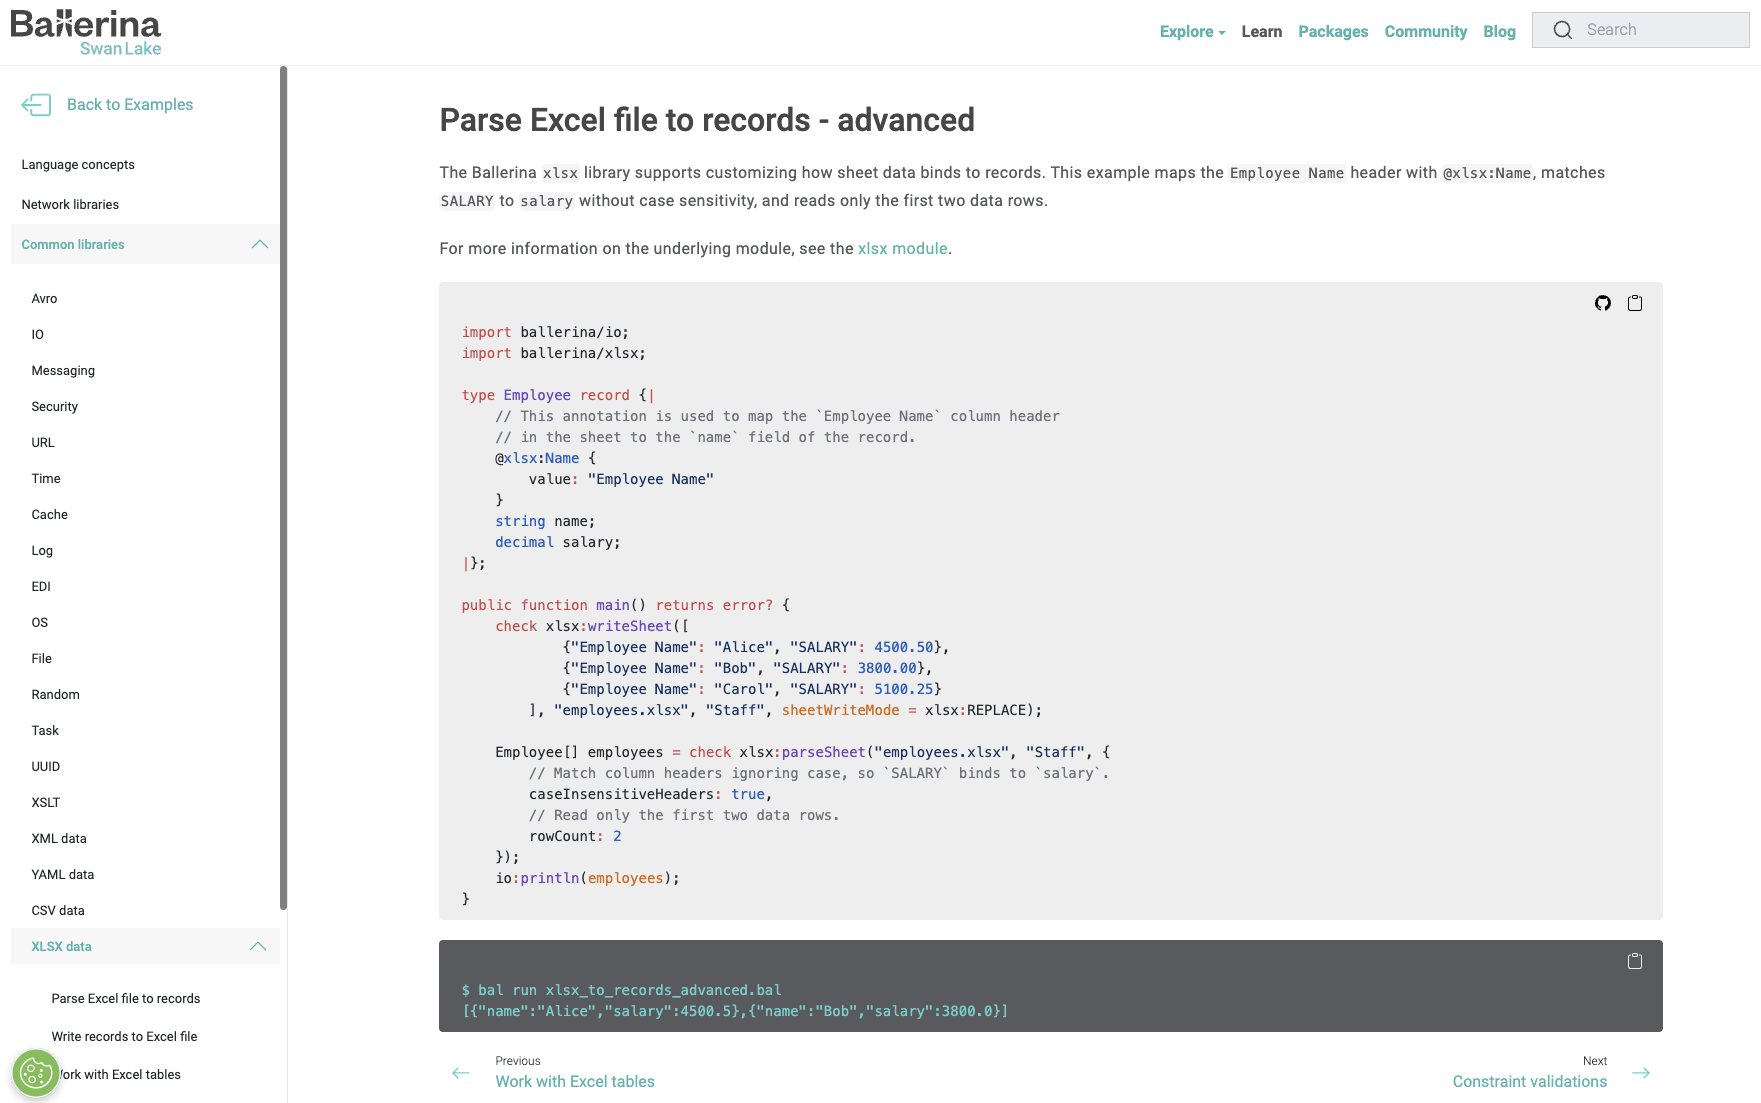Click the rowCount: 2 code line
This screenshot has width=1761, height=1103.
click(575, 836)
